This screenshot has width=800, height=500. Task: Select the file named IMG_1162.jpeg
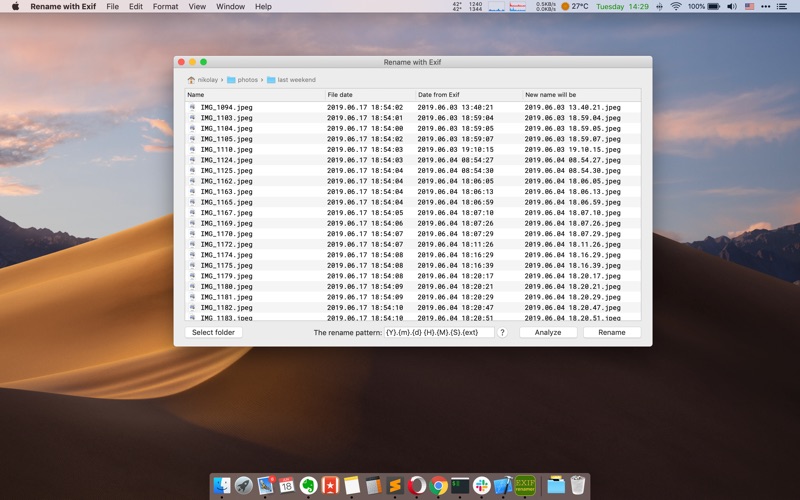coord(226,181)
